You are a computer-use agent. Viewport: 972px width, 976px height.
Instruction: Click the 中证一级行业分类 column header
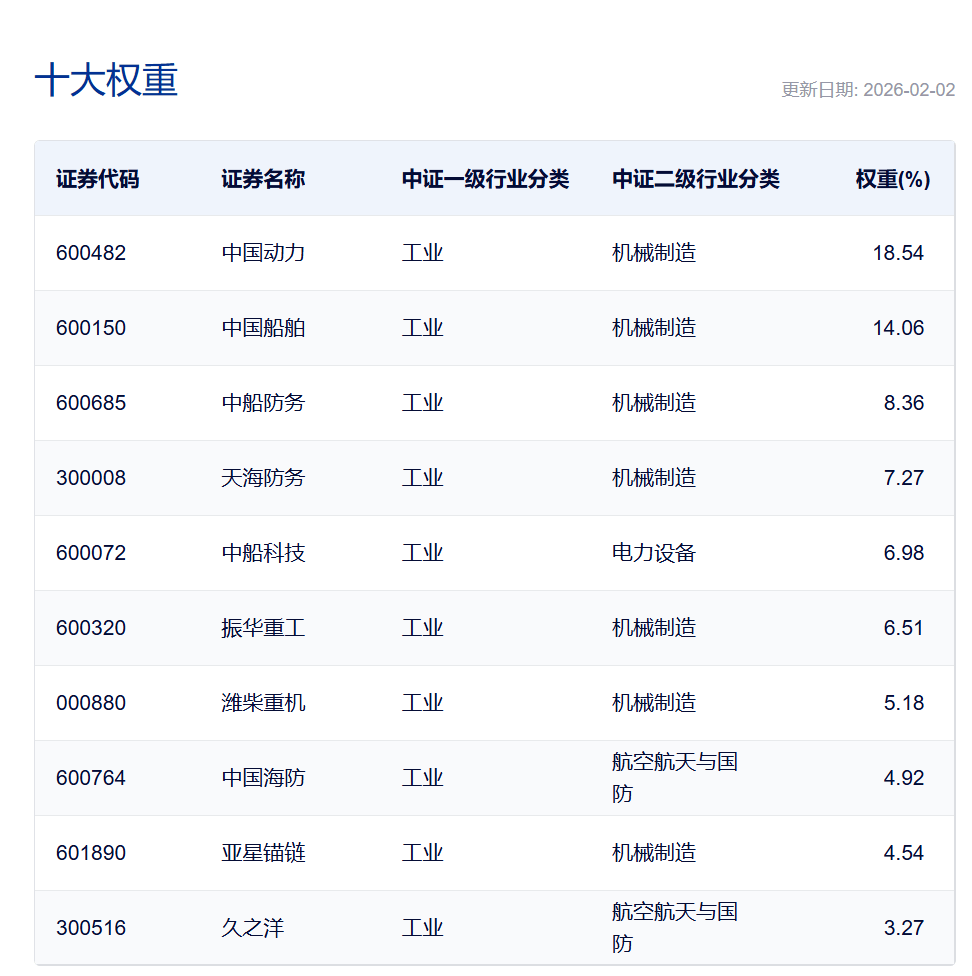pos(485,179)
